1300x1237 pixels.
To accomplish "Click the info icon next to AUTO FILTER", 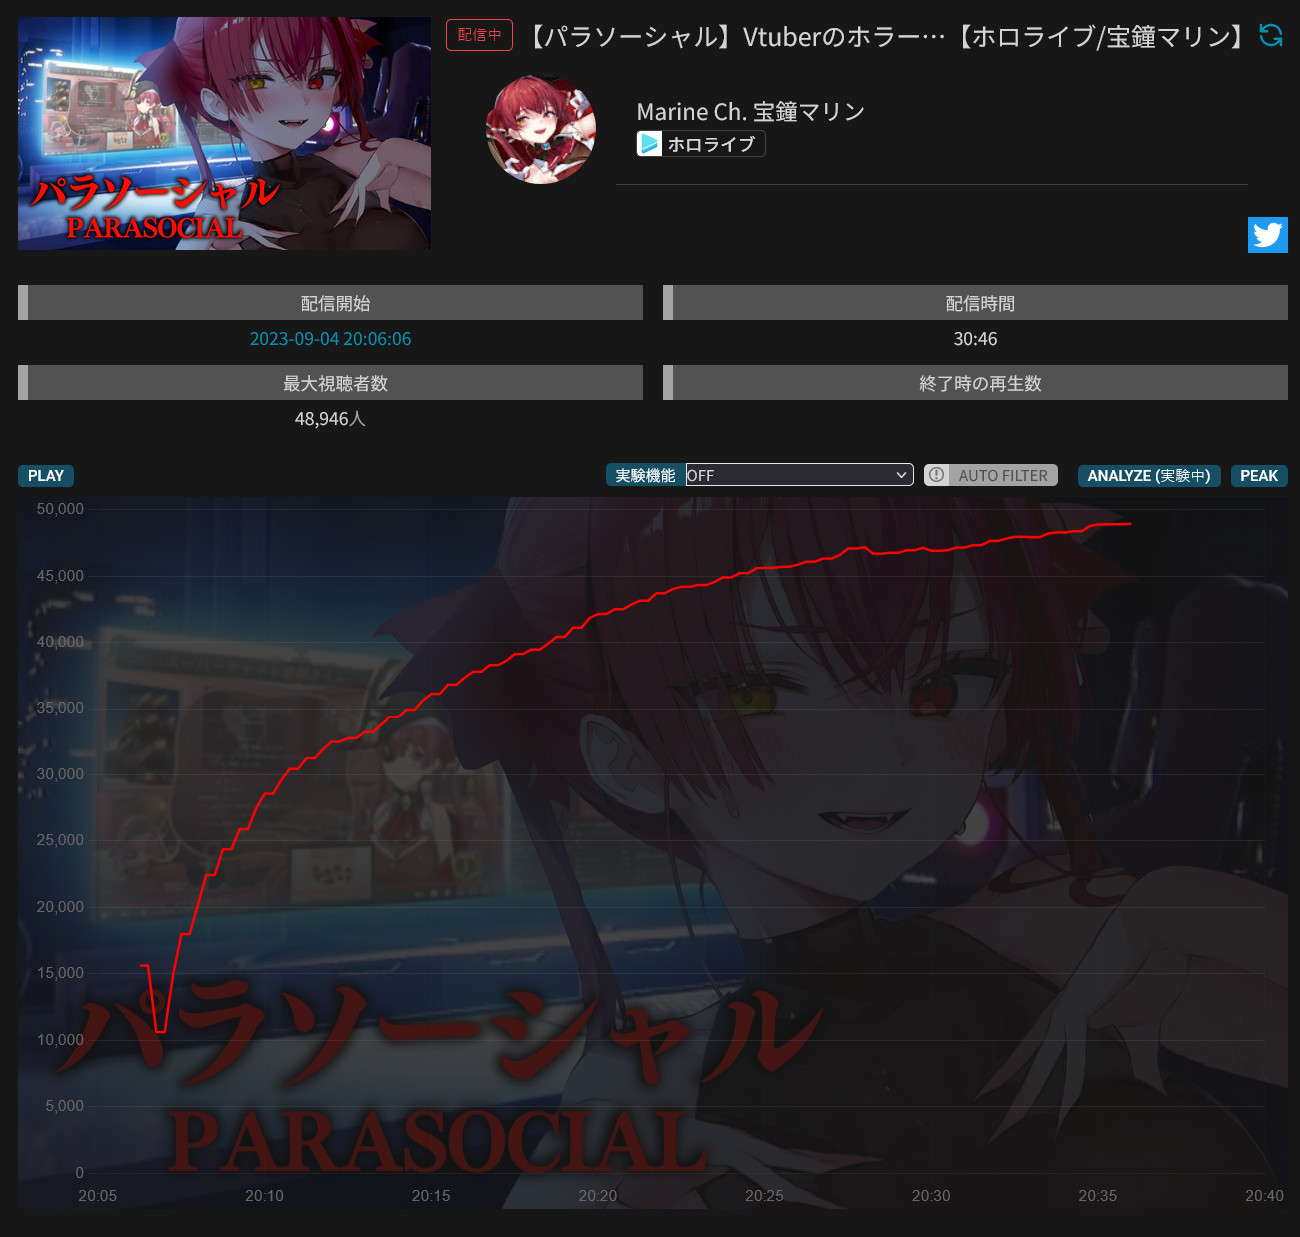I will click(936, 475).
